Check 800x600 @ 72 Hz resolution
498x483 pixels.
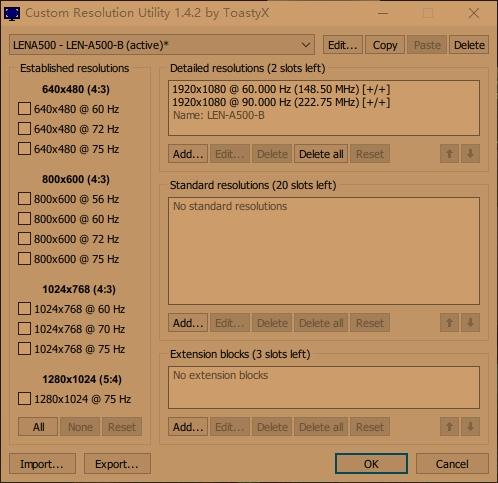click(24, 239)
